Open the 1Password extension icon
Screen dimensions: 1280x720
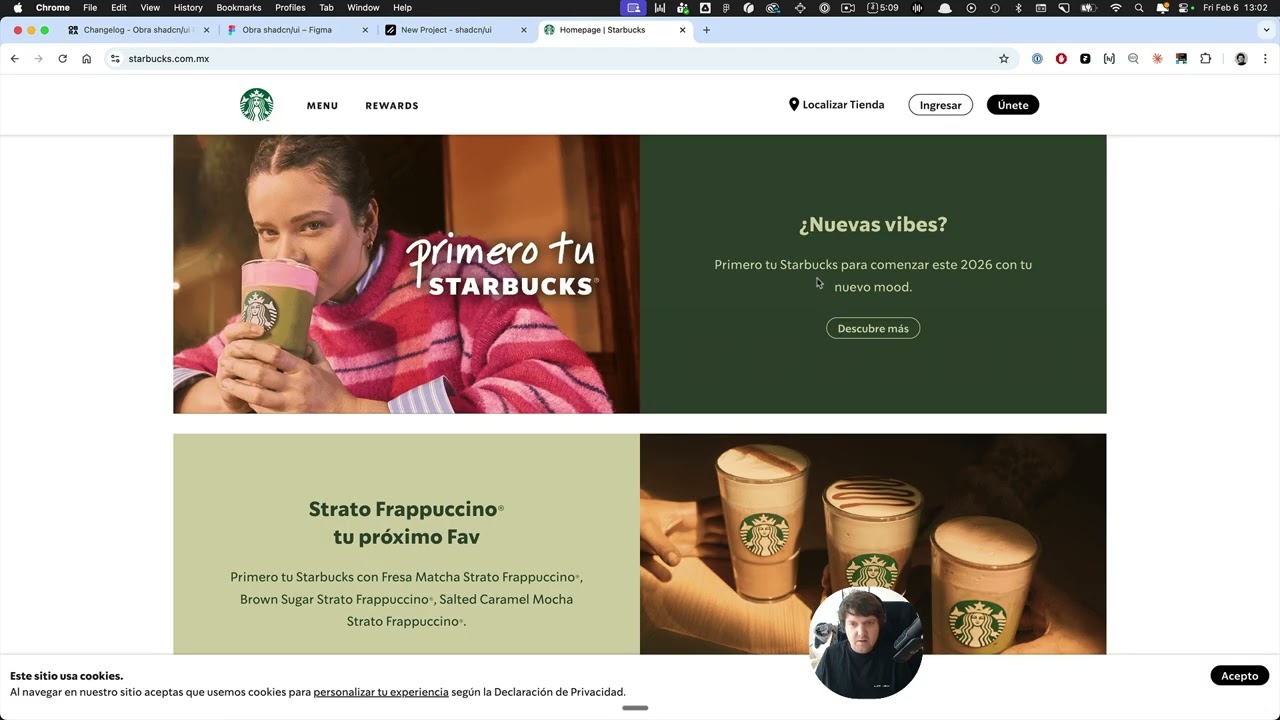pos(1037,59)
